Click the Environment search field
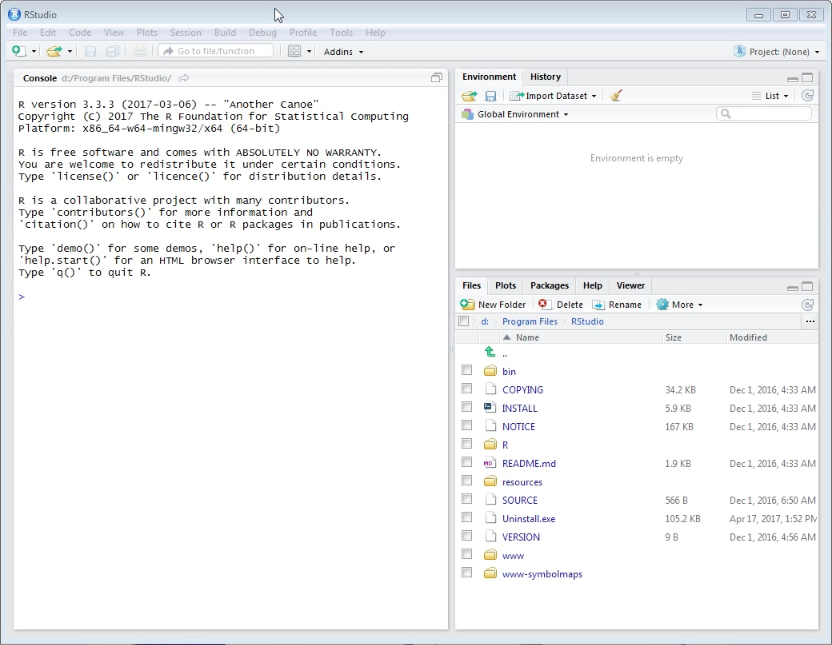 point(764,114)
